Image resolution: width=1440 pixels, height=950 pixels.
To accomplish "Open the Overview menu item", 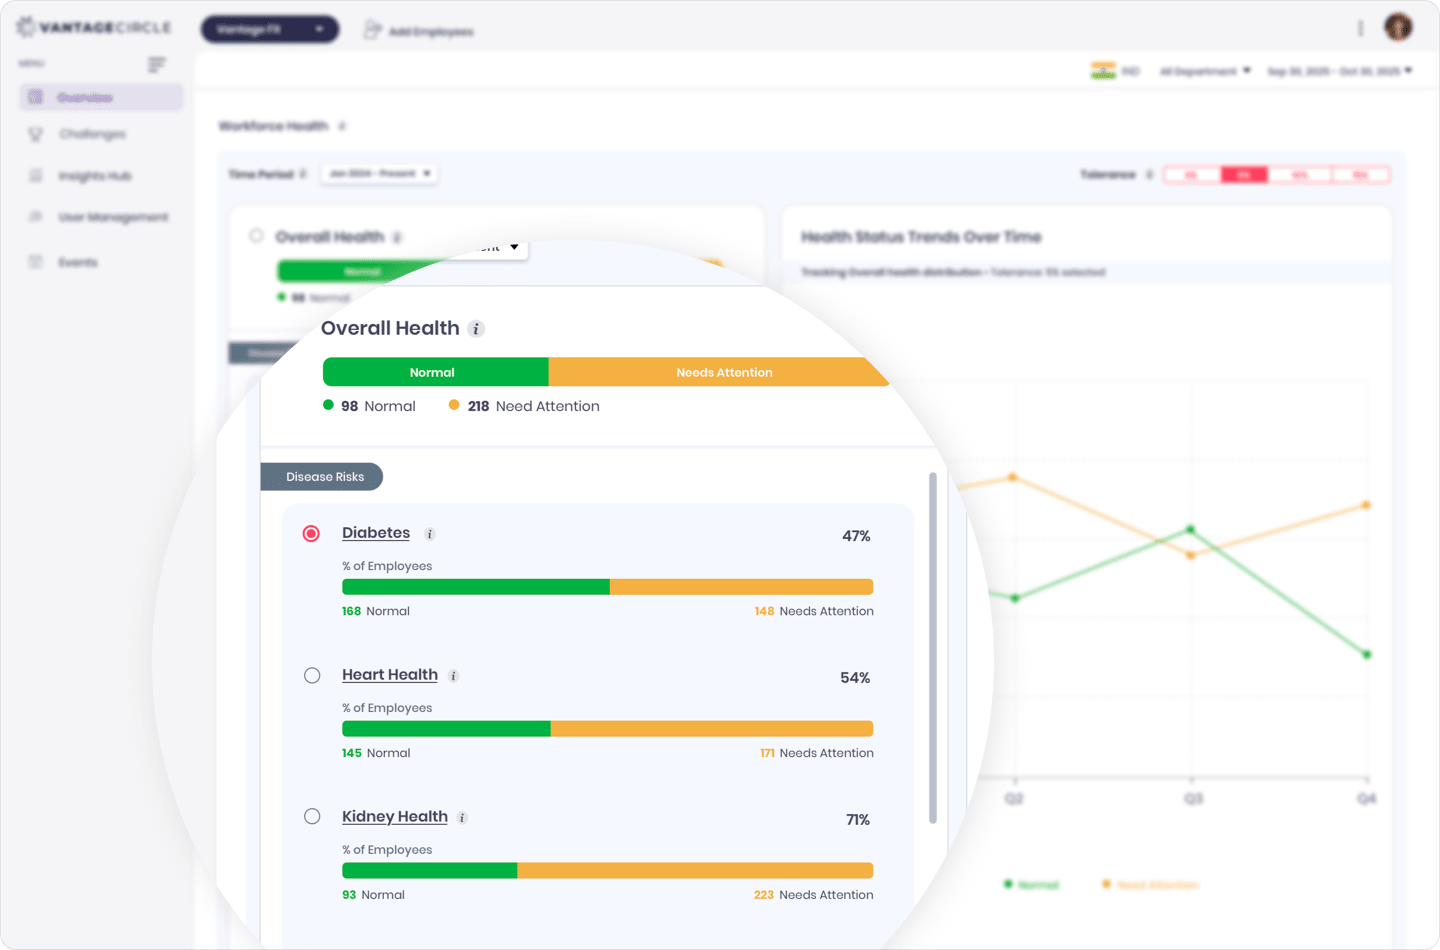I will pyautogui.click(x=101, y=97).
